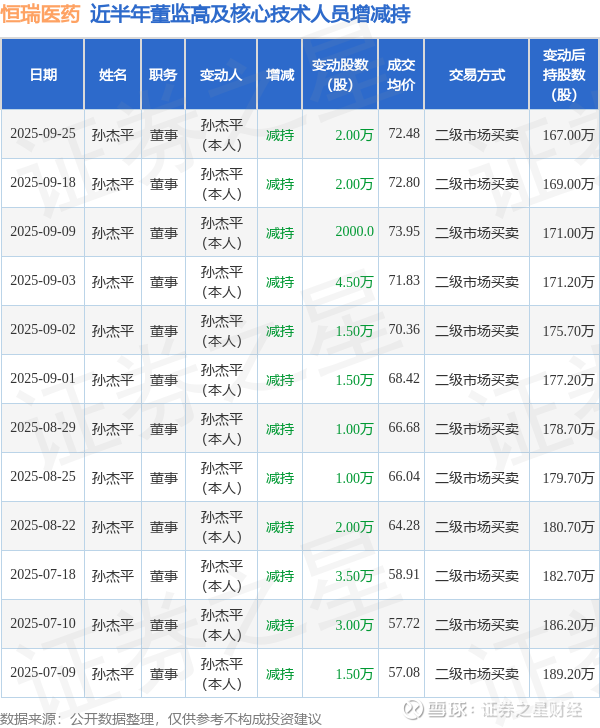Click holdings value 182.70万
The width and height of the screenshot is (600, 728).
click(568, 576)
